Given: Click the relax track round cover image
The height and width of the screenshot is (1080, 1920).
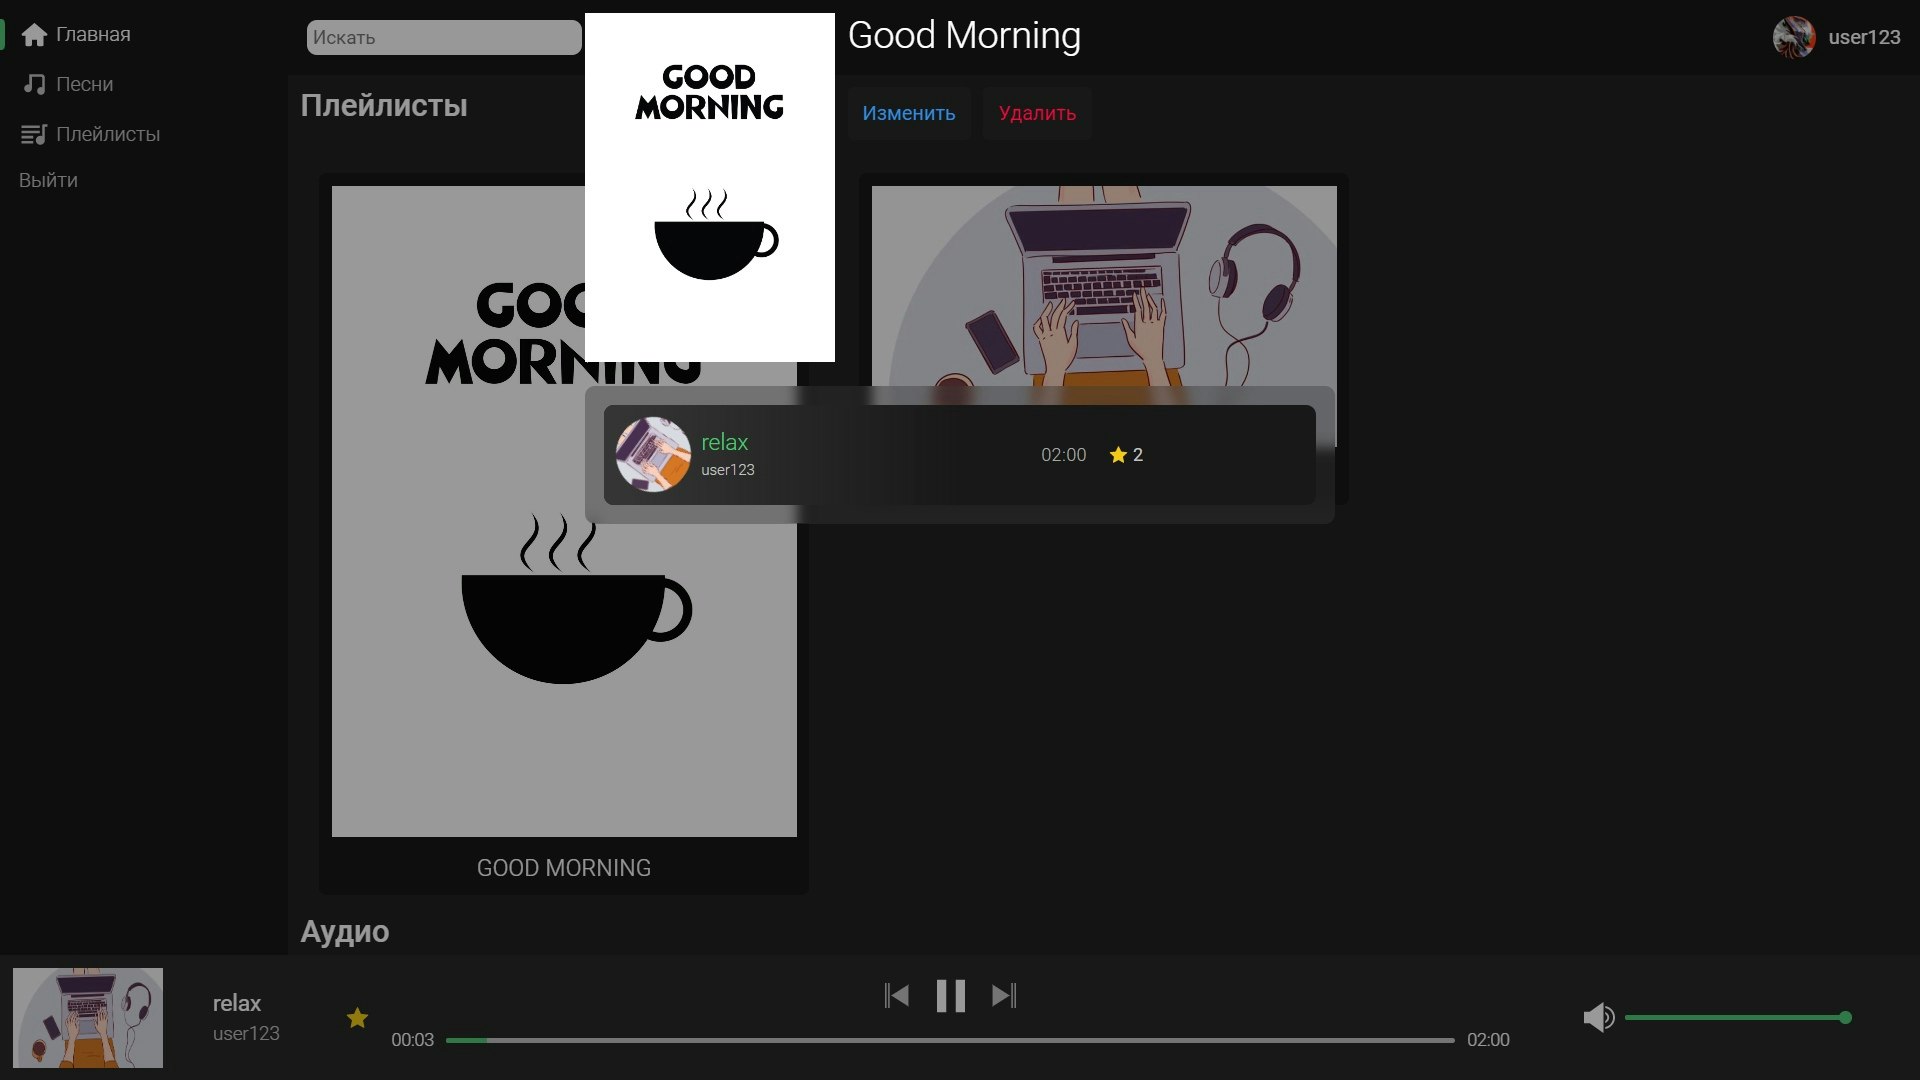Looking at the screenshot, I should pyautogui.click(x=653, y=455).
